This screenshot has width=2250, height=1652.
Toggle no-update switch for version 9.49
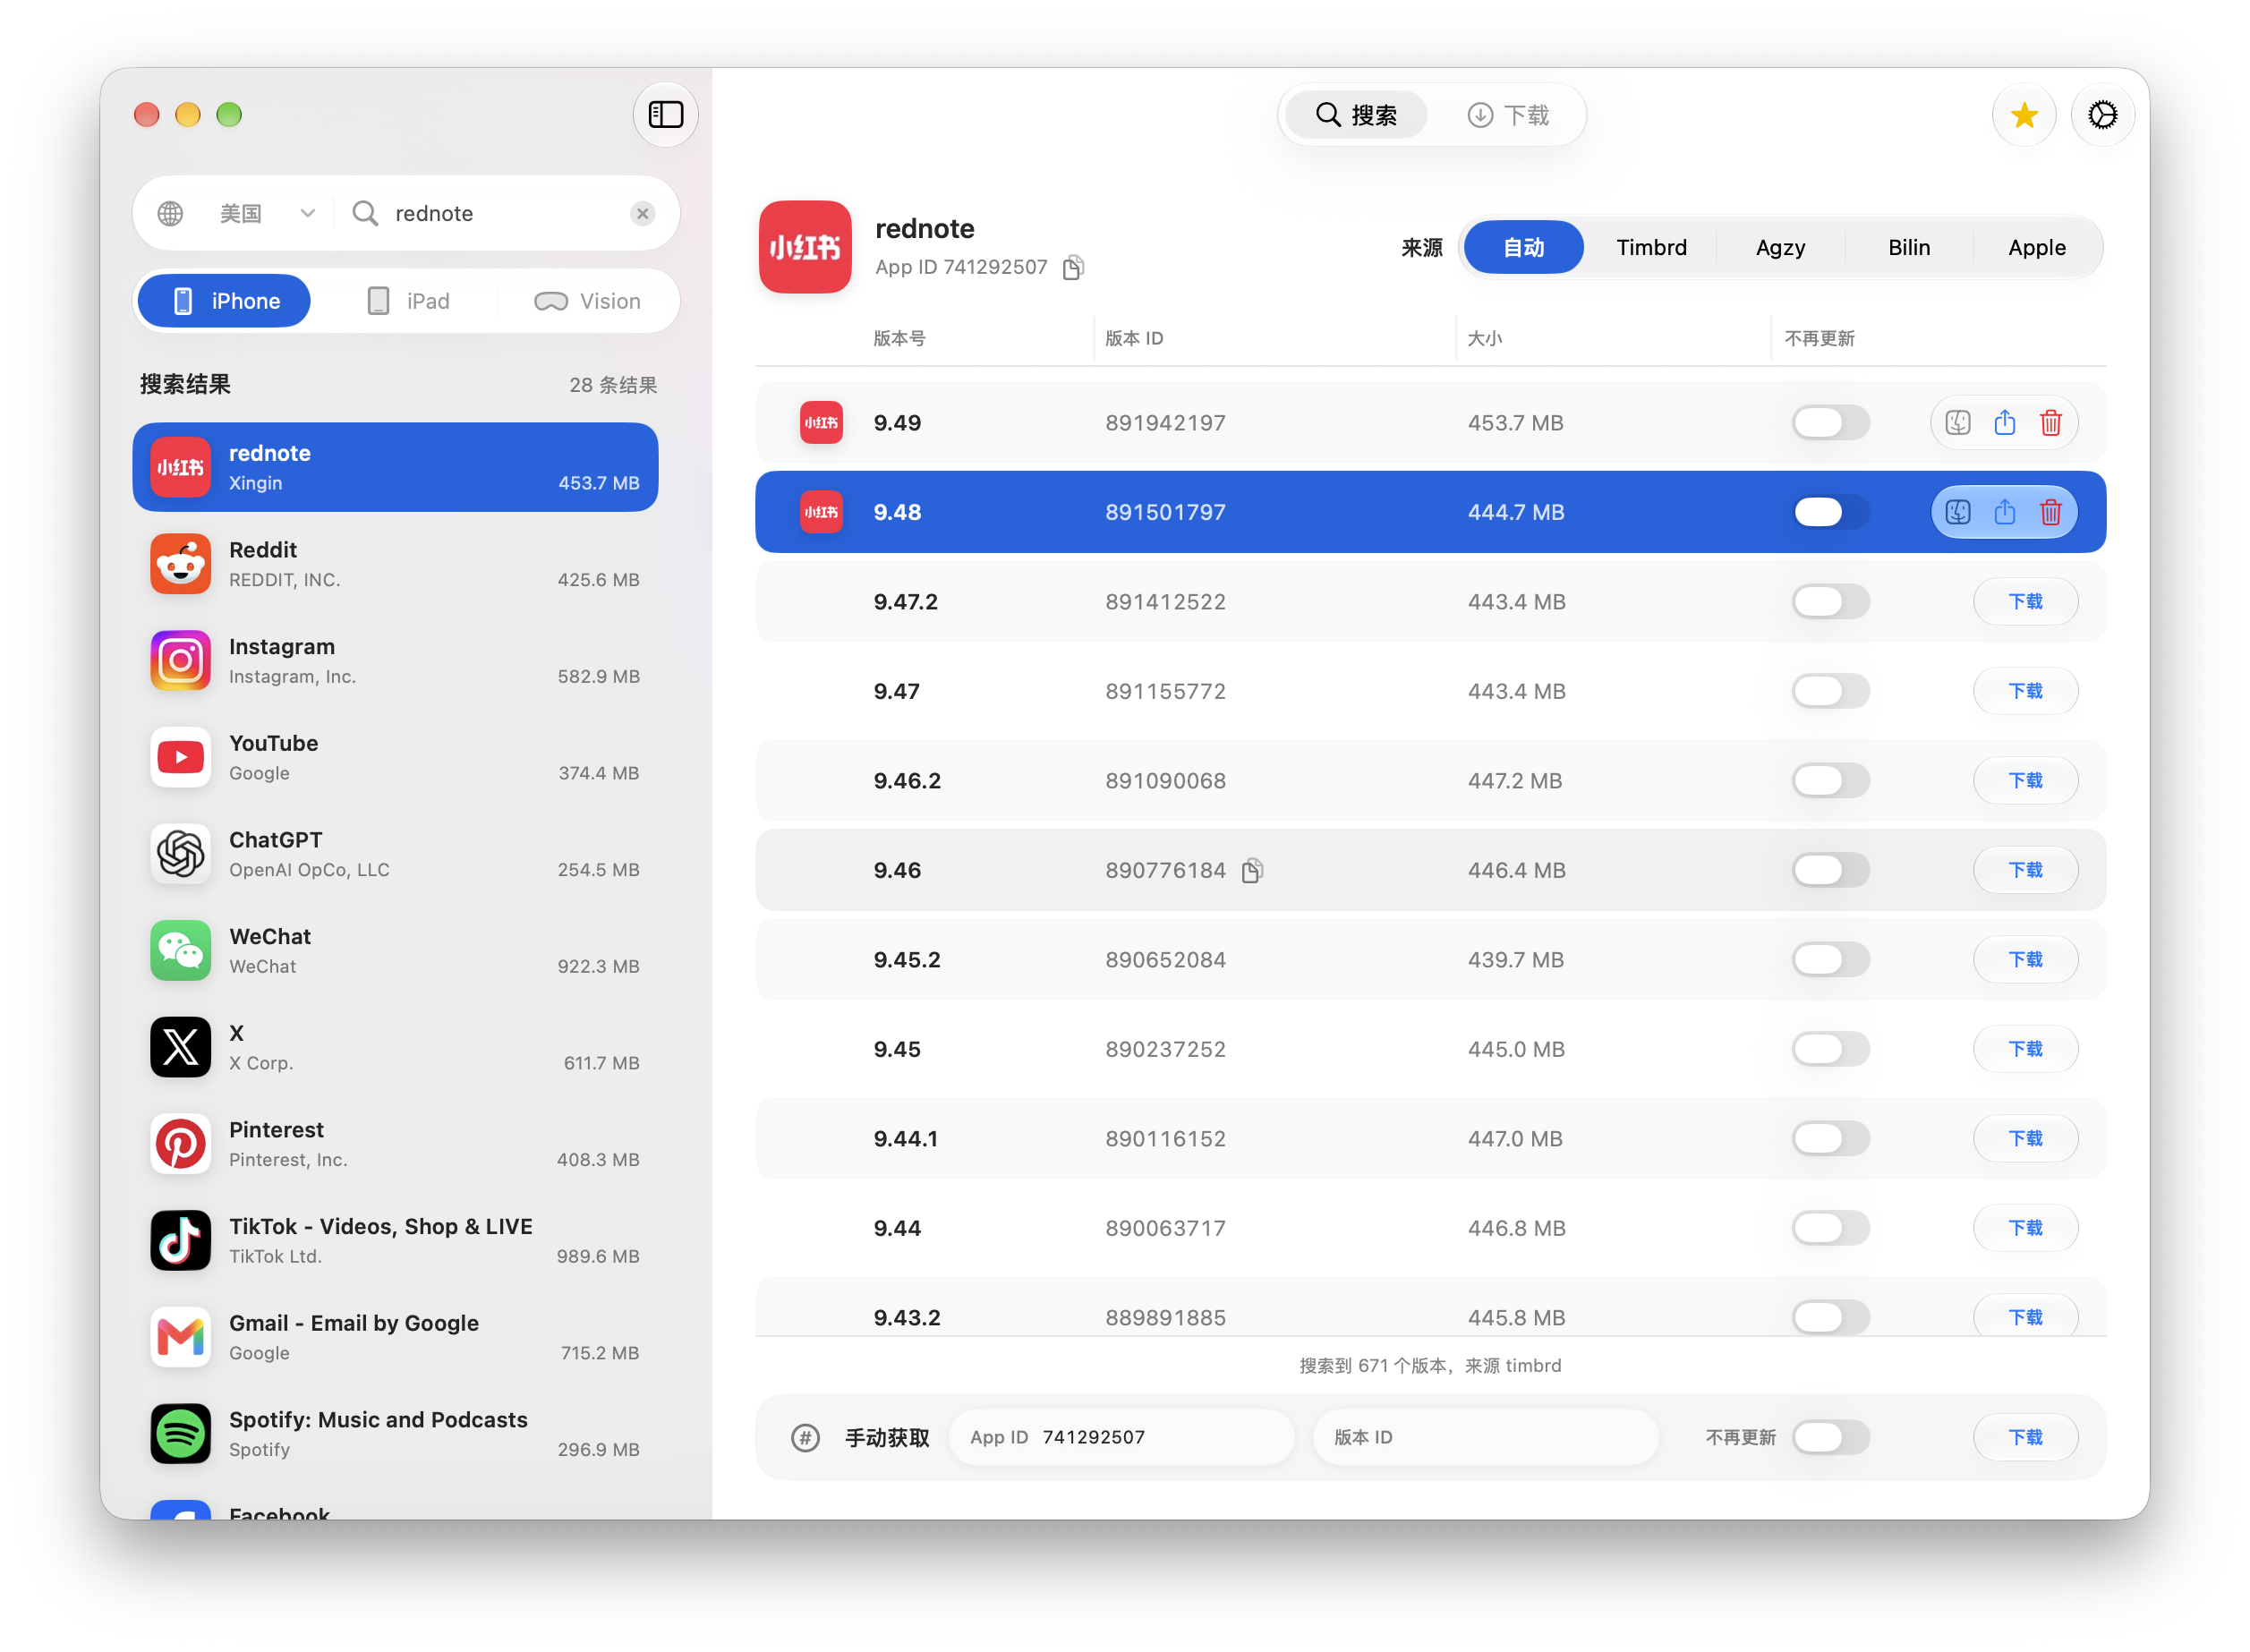(x=1830, y=423)
